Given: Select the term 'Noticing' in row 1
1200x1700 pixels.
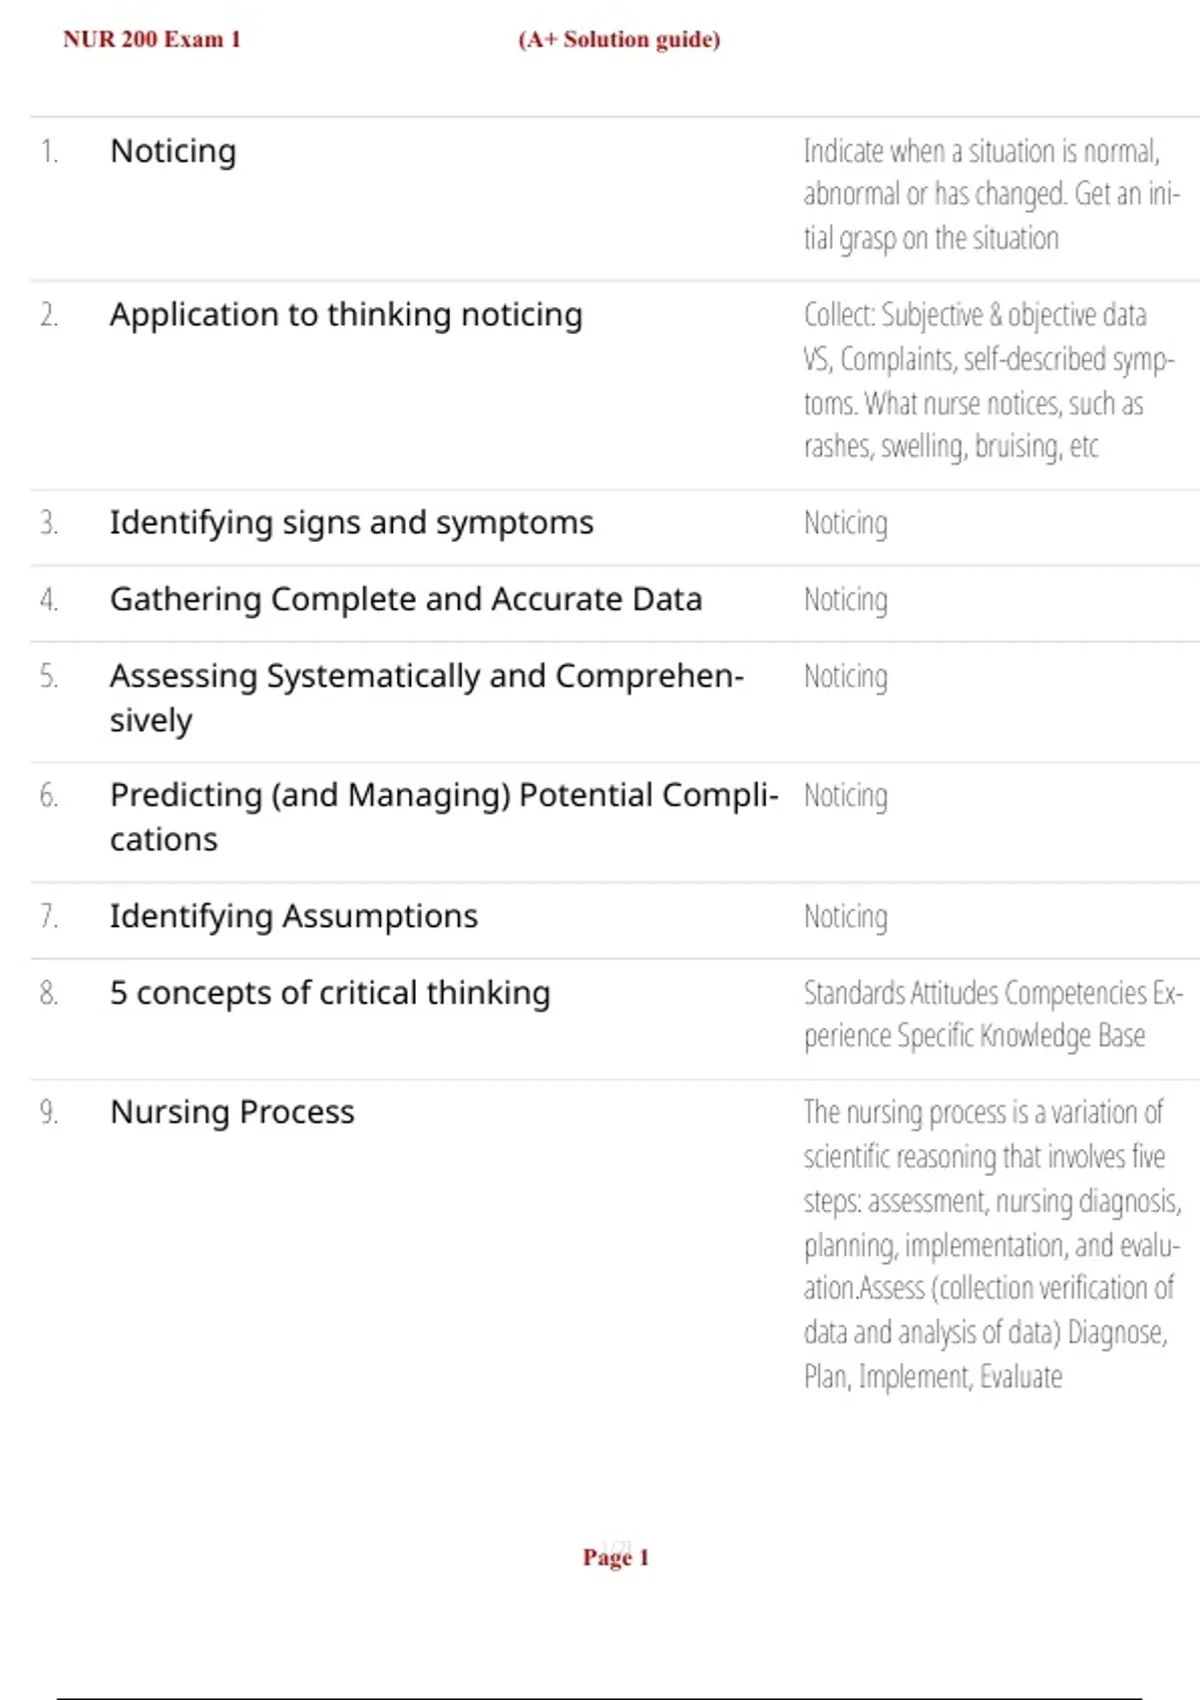Looking at the screenshot, I should click(173, 151).
